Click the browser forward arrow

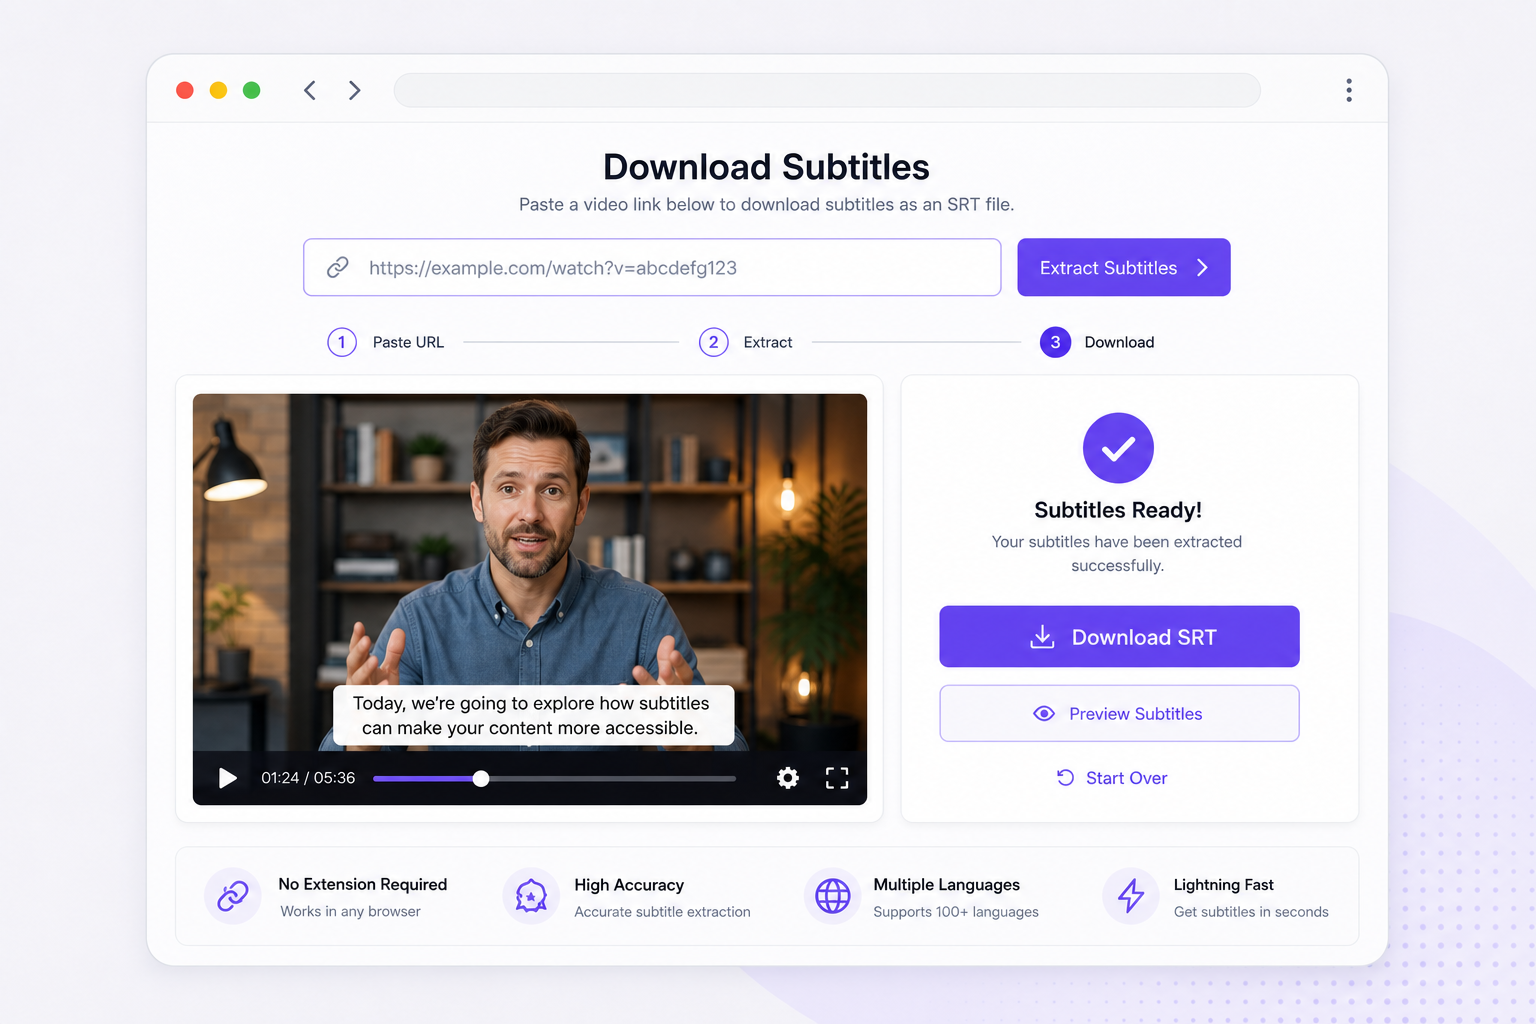354,91
